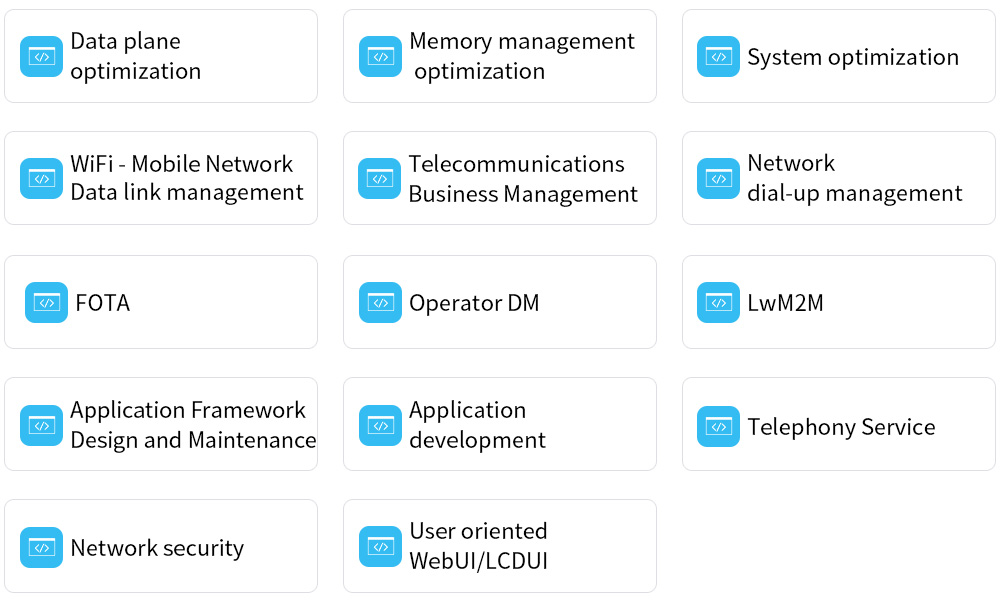Click the System optimization code icon
This screenshot has width=1000, height=602.
[x=718, y=57]
